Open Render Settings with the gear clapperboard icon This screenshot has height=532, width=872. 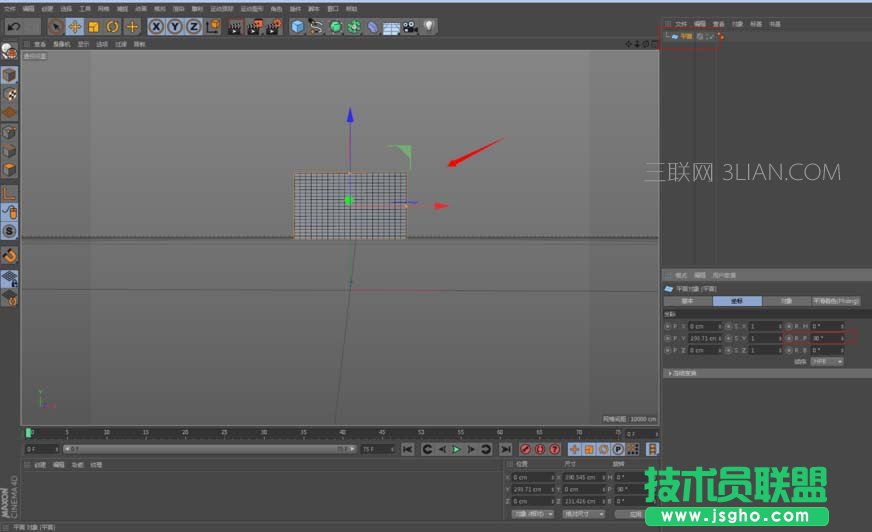[274, 27]
